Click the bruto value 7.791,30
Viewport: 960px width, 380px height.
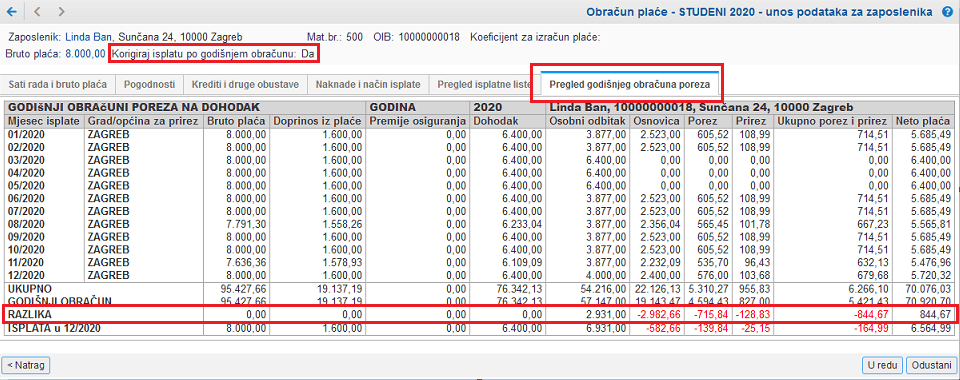point(247,224)
